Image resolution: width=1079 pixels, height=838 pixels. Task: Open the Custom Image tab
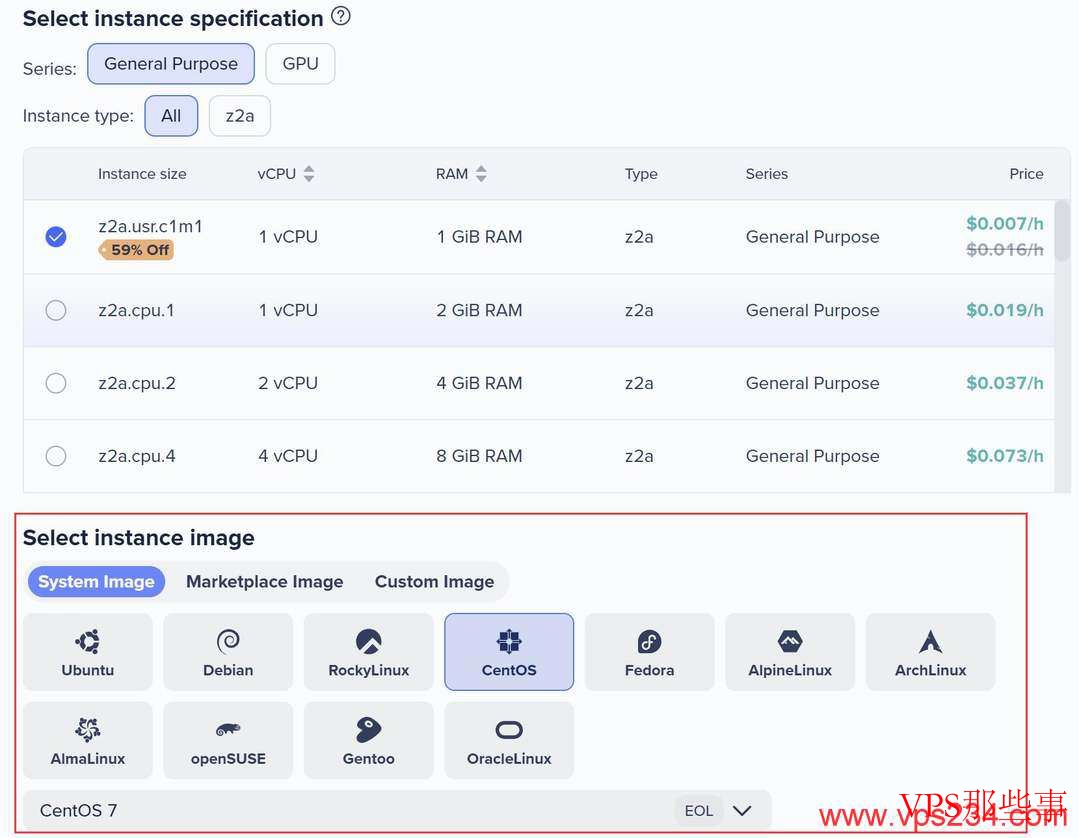(x=434, y=582)
